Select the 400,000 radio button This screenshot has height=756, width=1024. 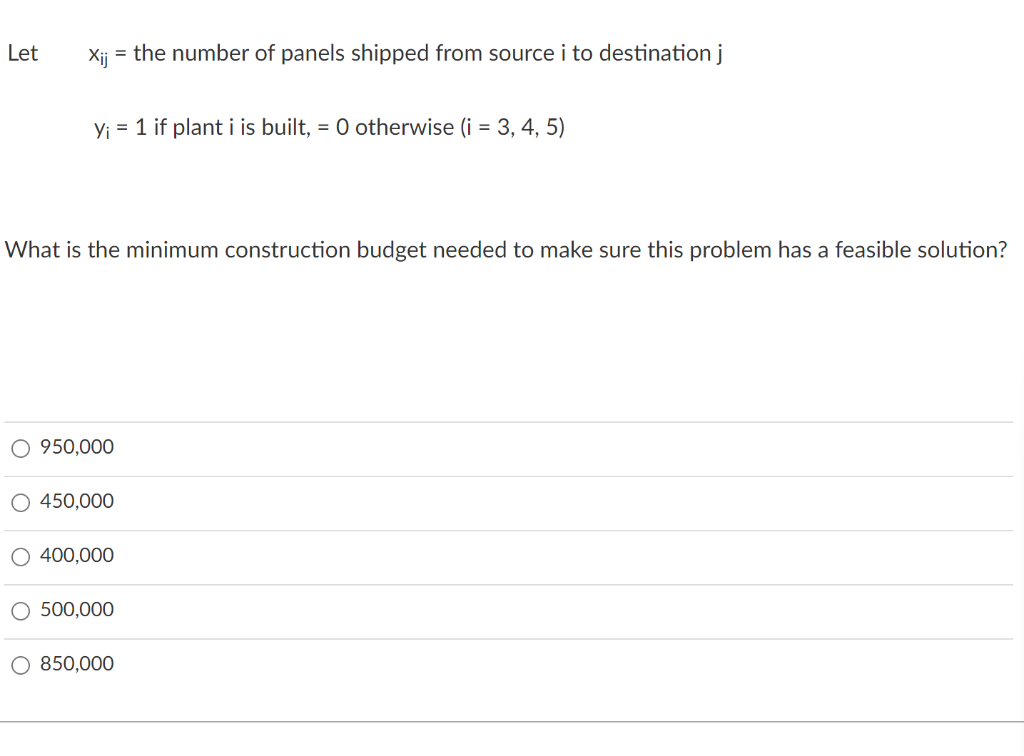point(20,556)
